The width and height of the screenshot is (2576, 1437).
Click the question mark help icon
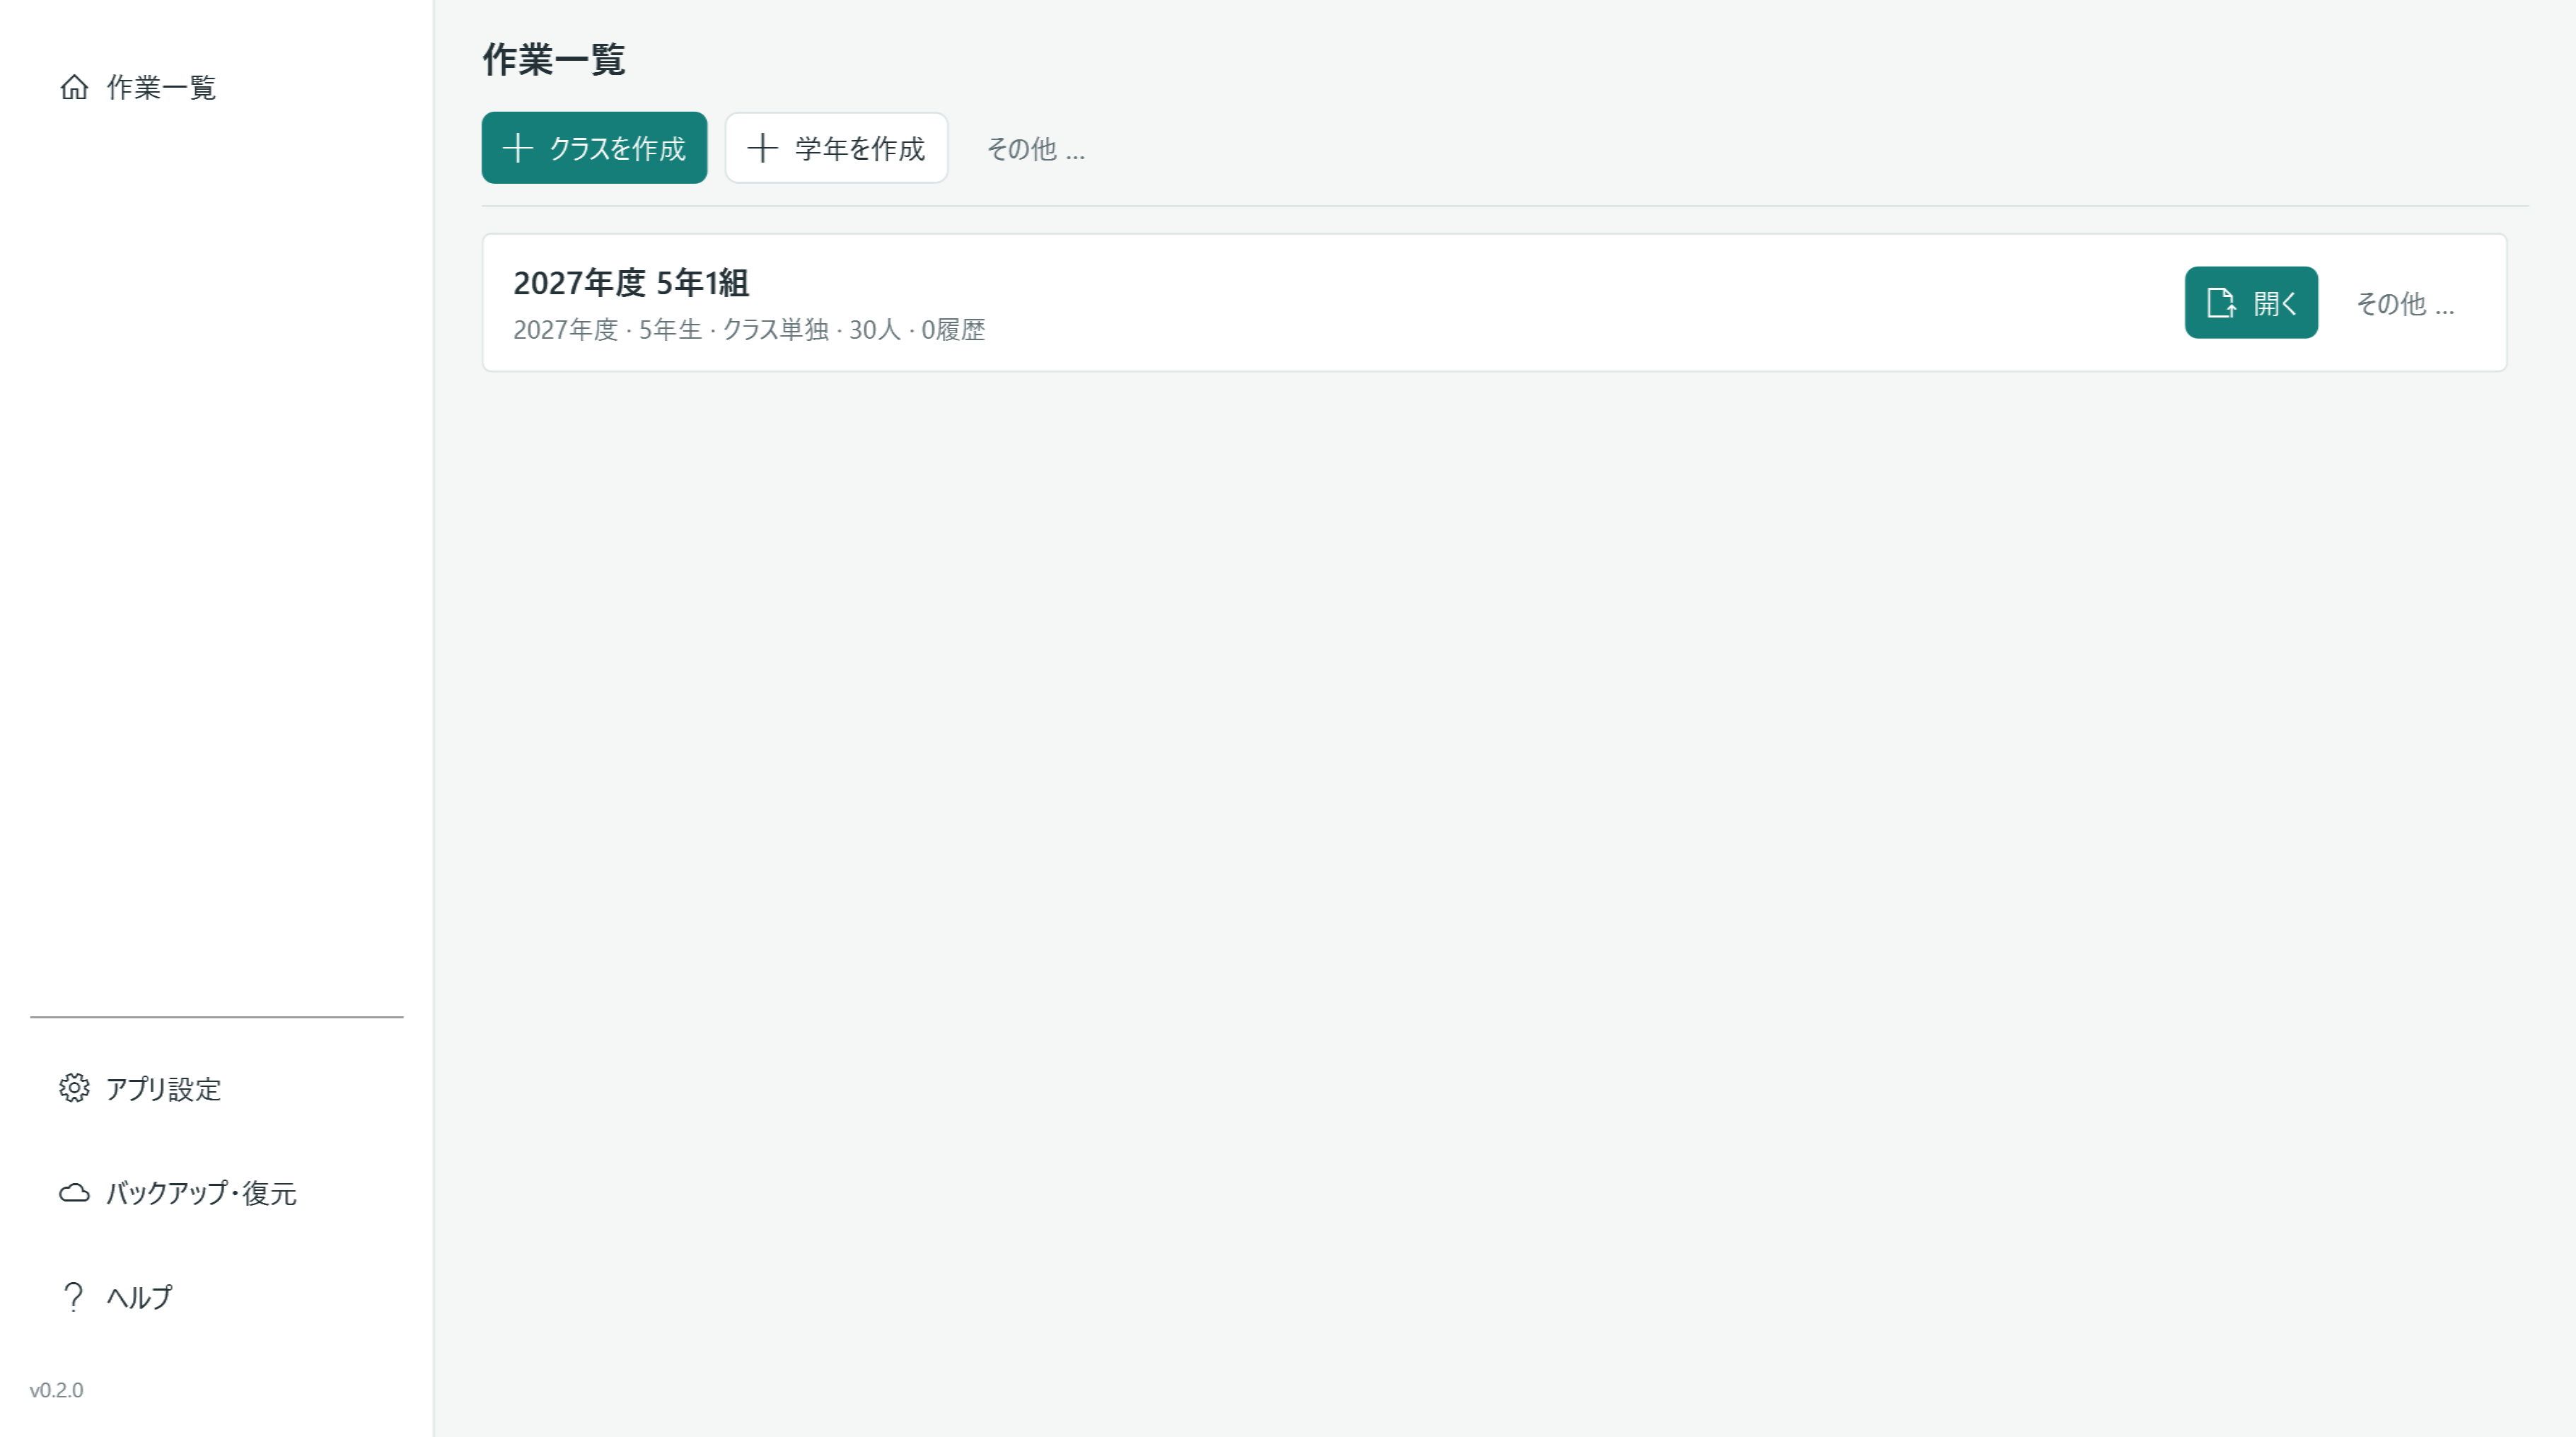pyautogui.click(x=73, y=1297)
